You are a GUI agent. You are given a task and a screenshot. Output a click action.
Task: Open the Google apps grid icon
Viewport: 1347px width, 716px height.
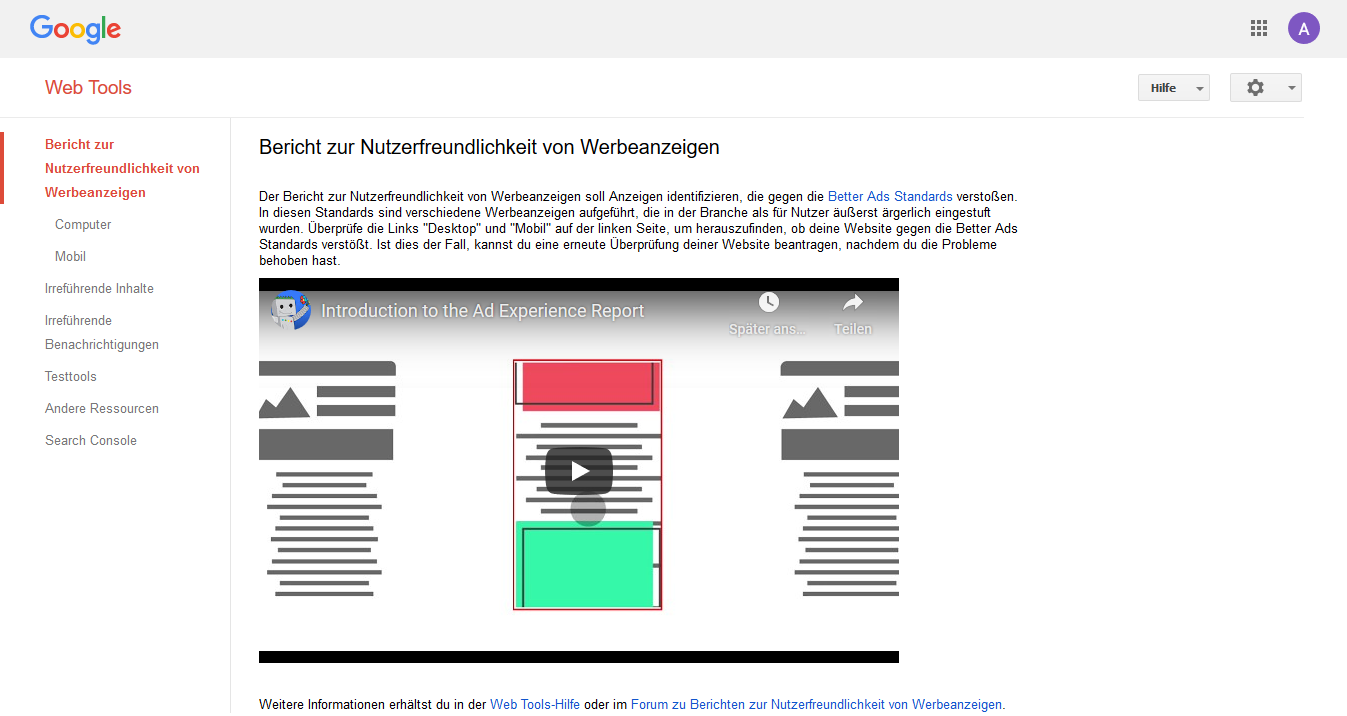click(x=1259, y=28)
